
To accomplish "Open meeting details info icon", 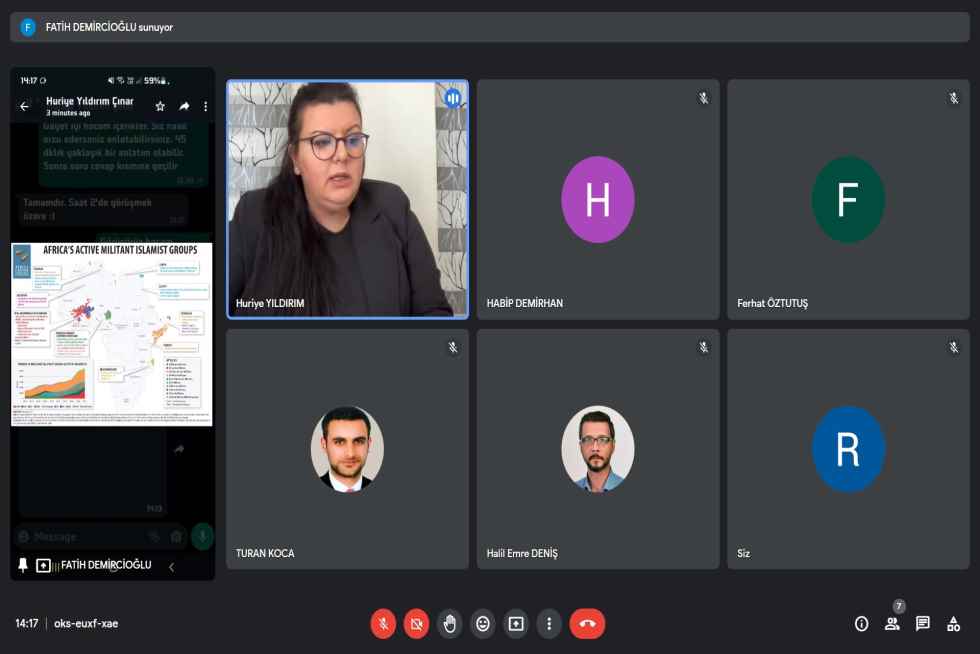I will click(861, 624).
